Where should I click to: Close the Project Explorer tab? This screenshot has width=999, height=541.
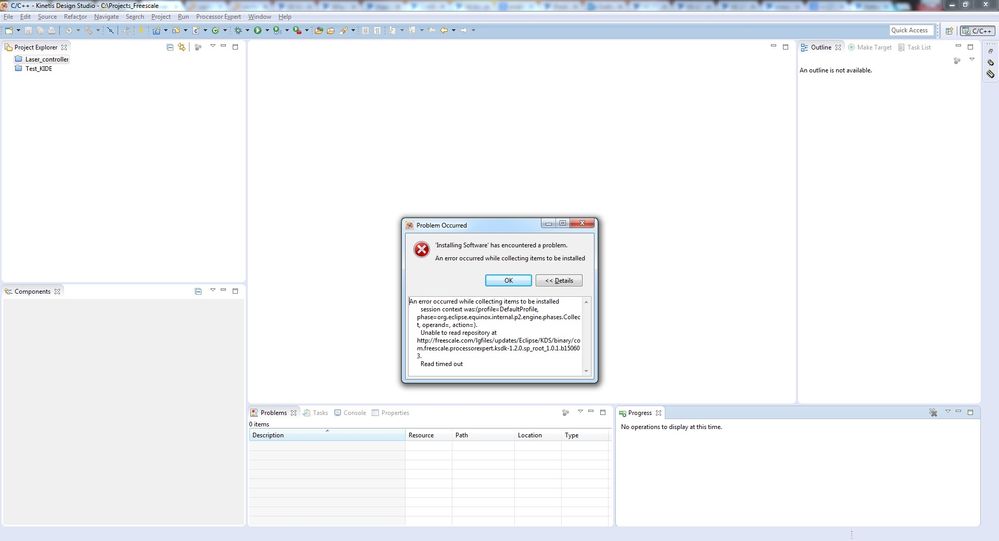pyautogui.click(x=64, y=47)
